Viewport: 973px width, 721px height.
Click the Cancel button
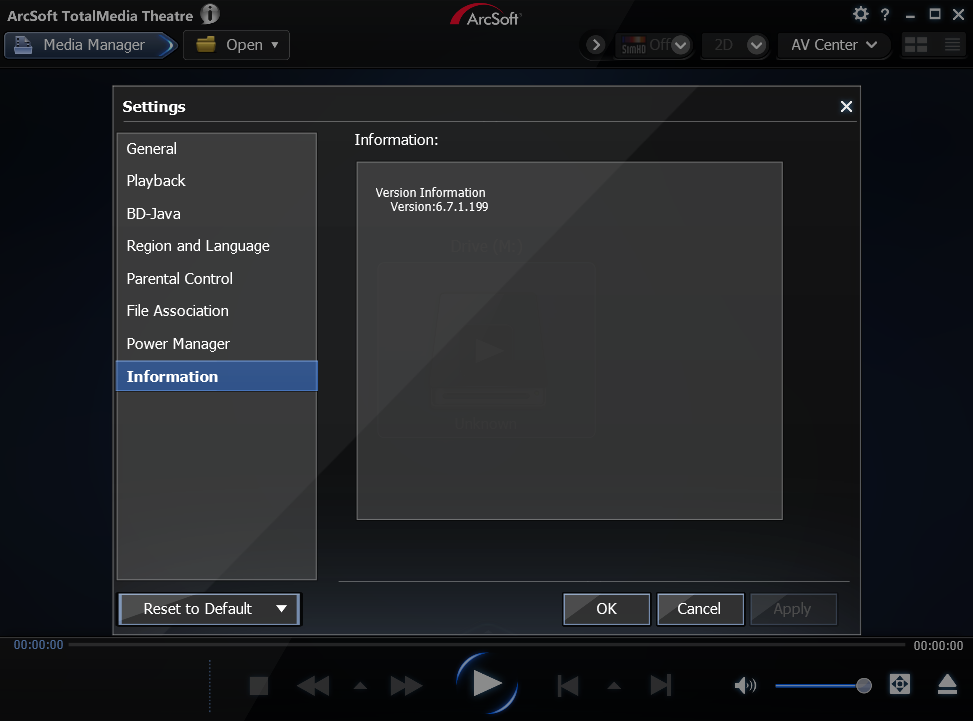click(x=700, y=609)
